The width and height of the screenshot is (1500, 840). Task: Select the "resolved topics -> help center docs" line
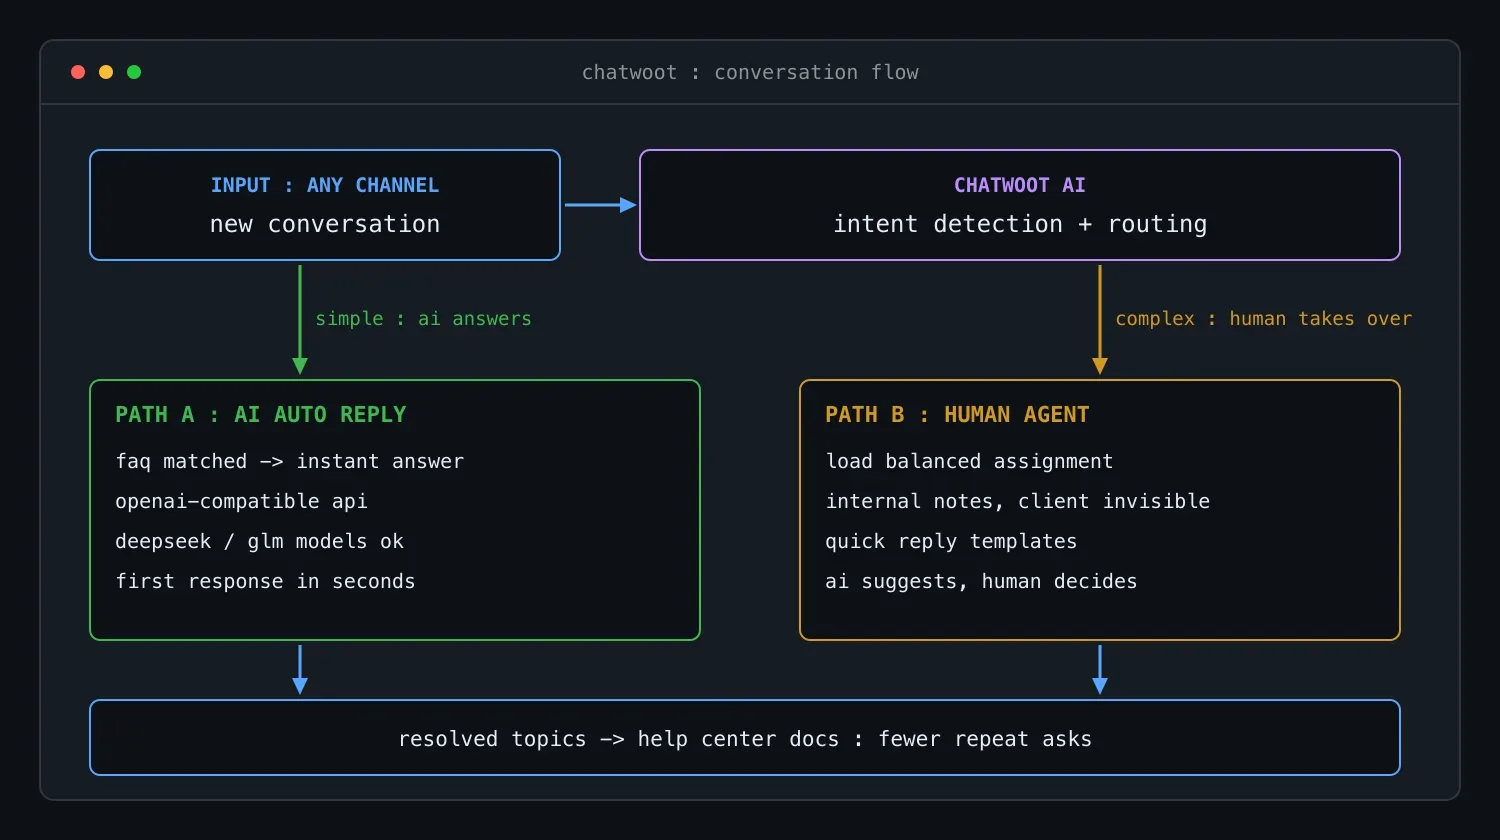click(x=745, y=739)
